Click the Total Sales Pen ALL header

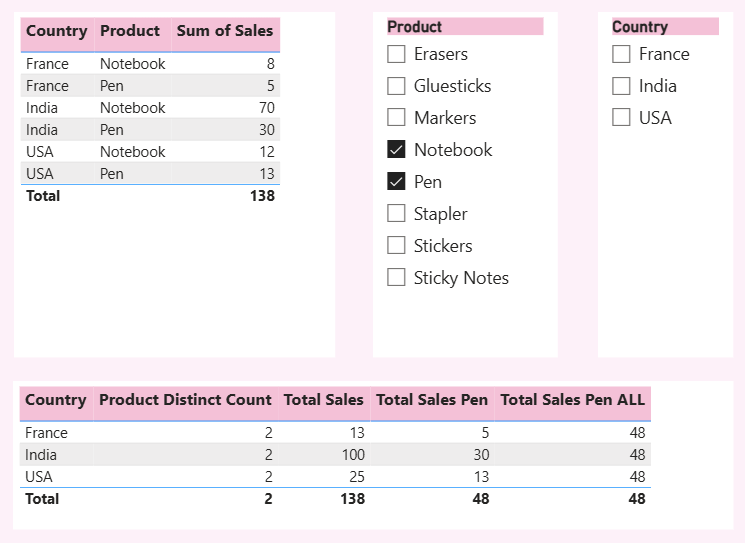pyautogui.click(x=572, y=400)
